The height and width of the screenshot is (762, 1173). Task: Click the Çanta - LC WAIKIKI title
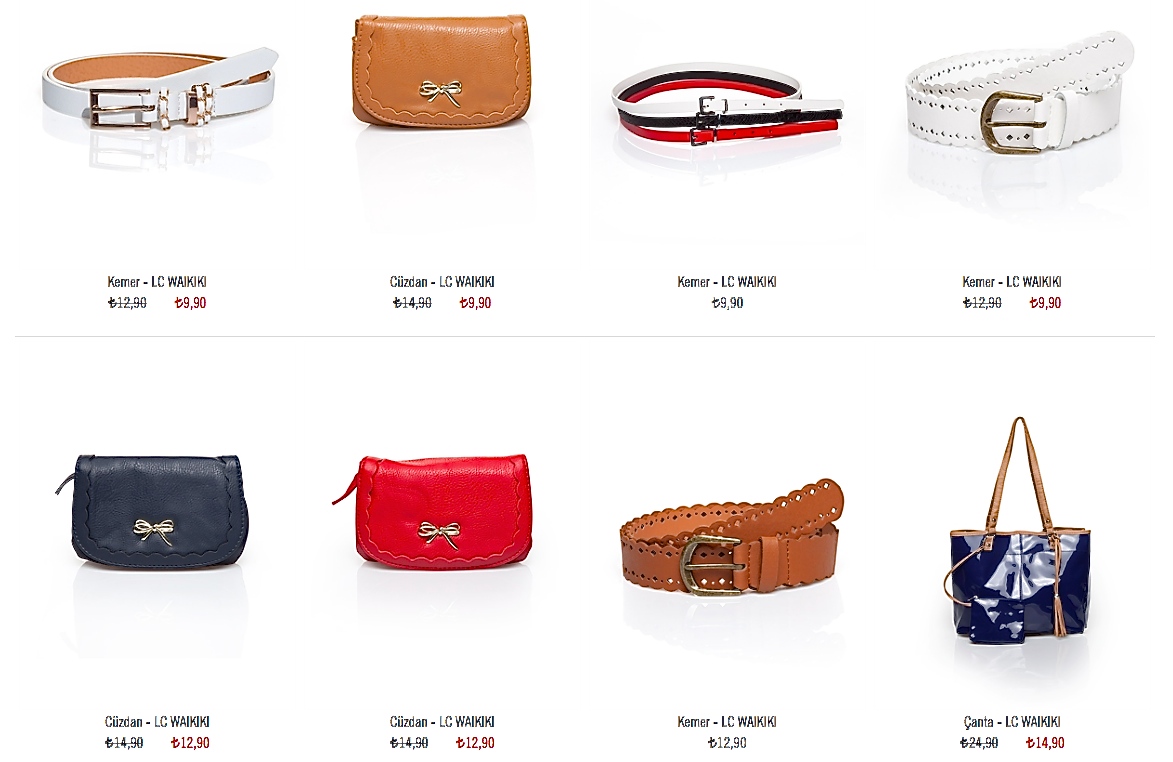[1011, 722]
